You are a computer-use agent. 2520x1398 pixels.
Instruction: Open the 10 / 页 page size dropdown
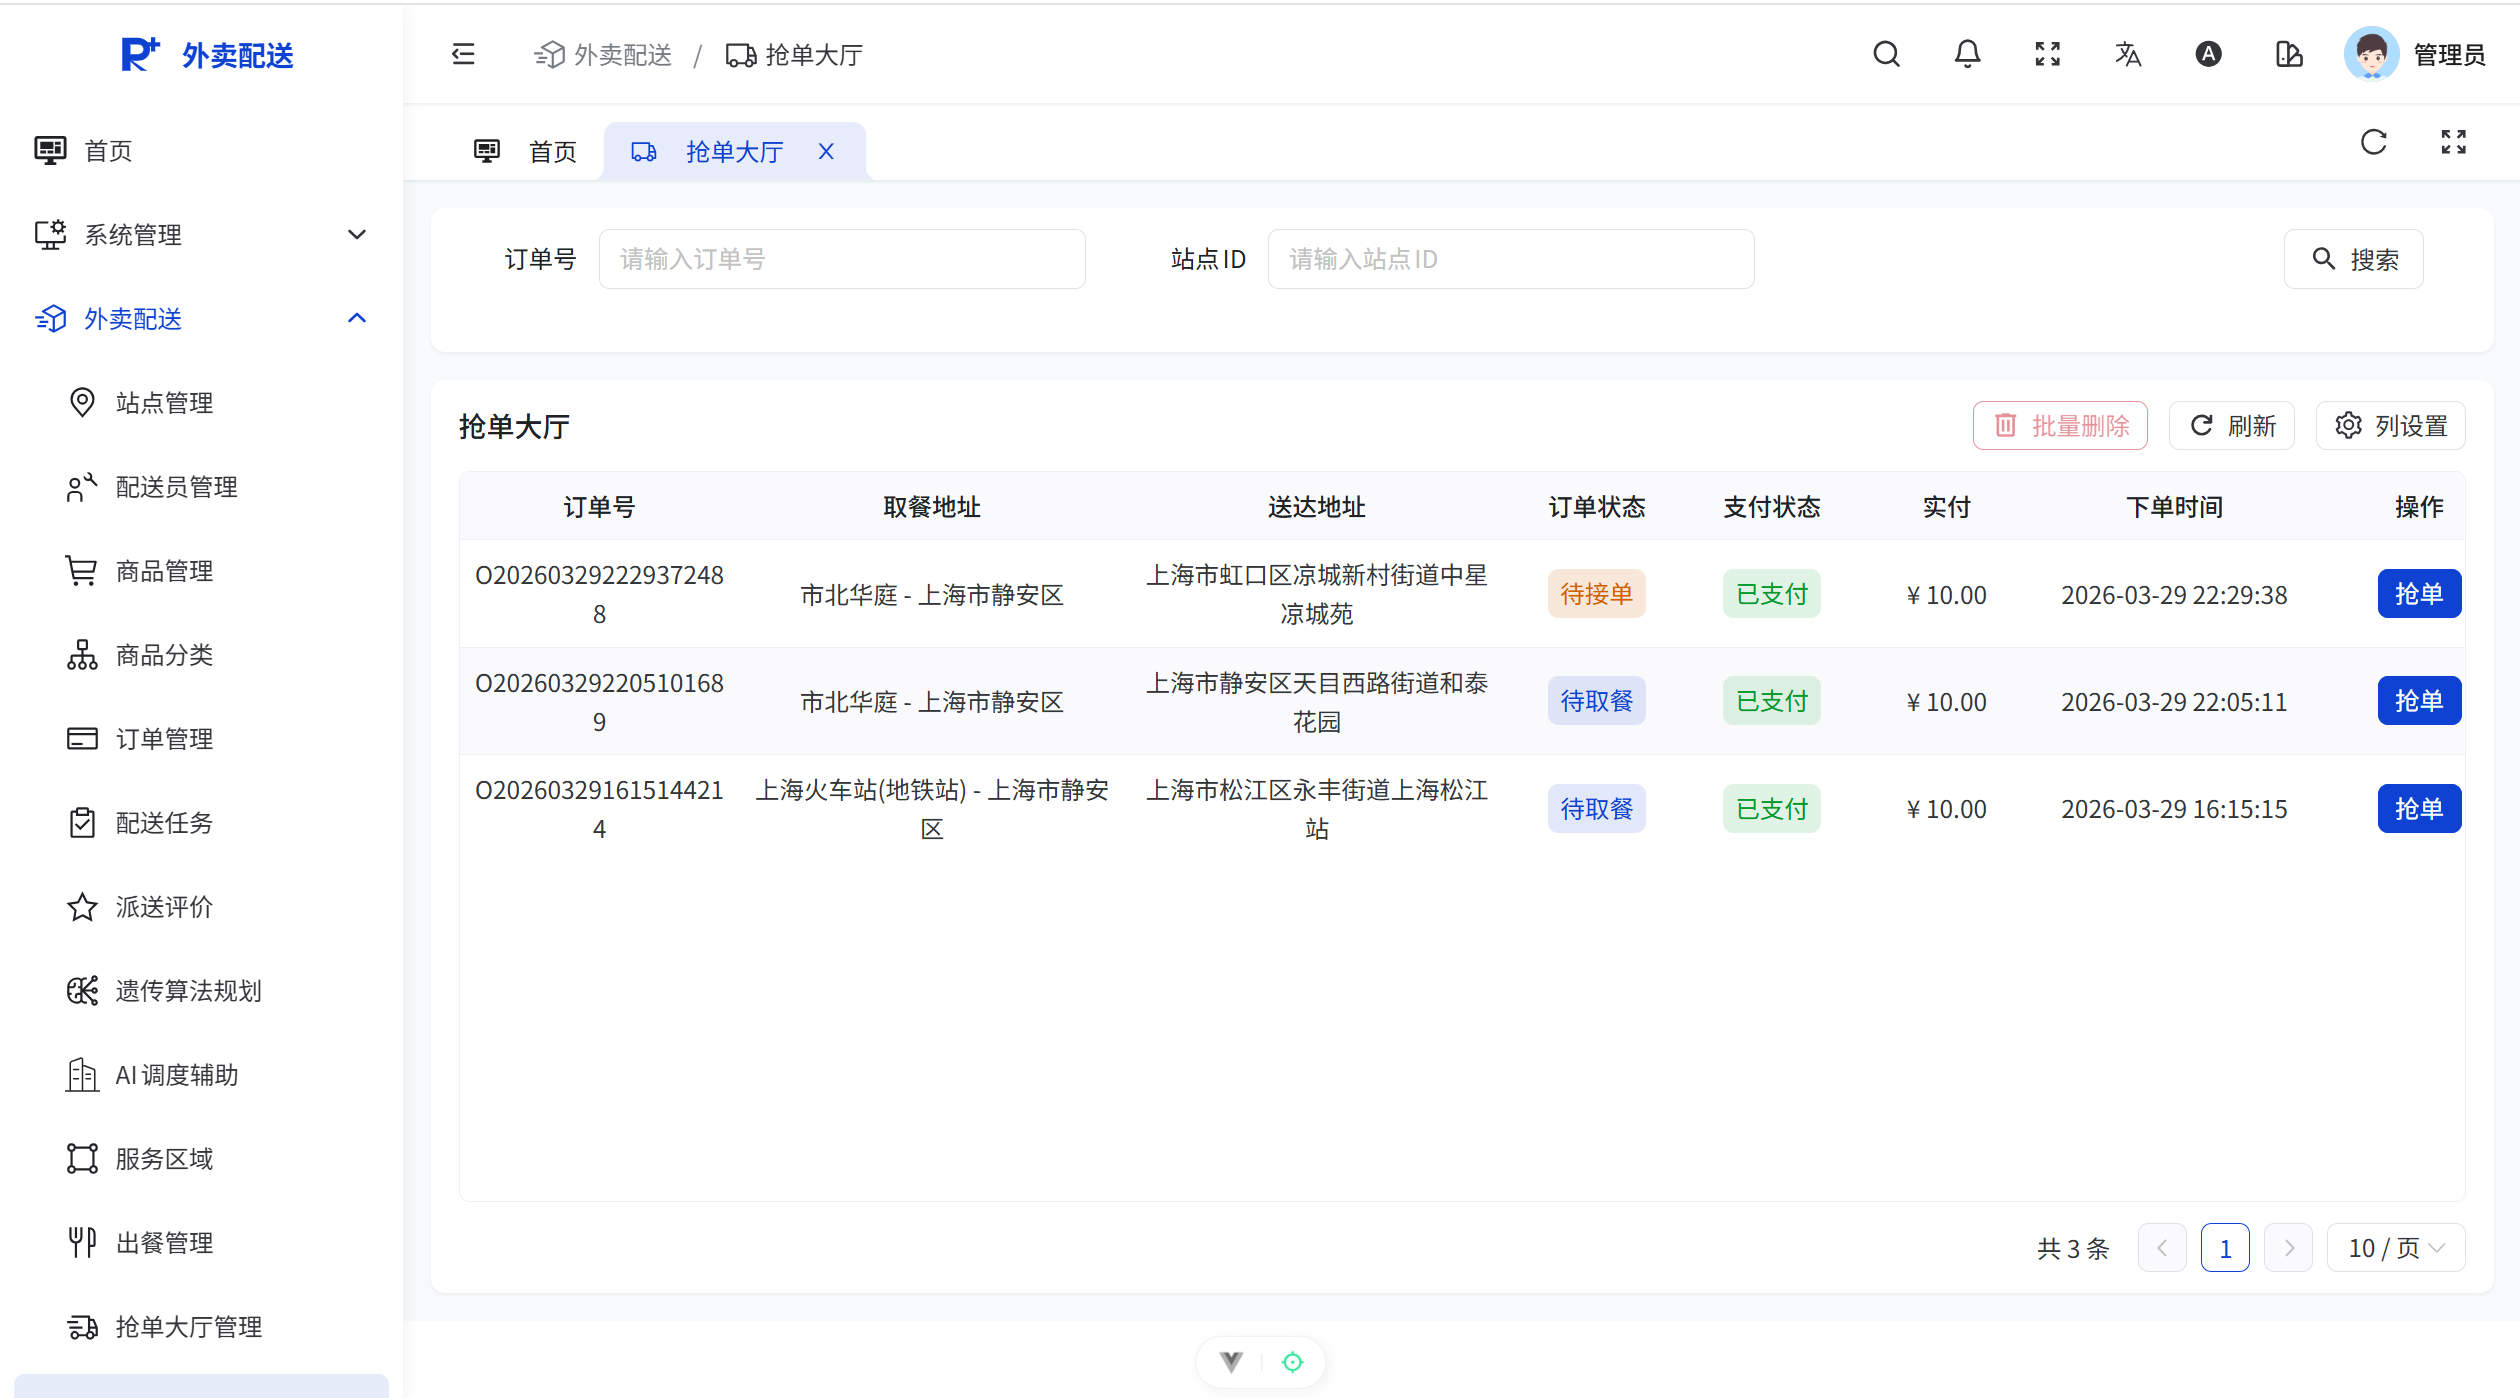click(x=2395, y=1248)
